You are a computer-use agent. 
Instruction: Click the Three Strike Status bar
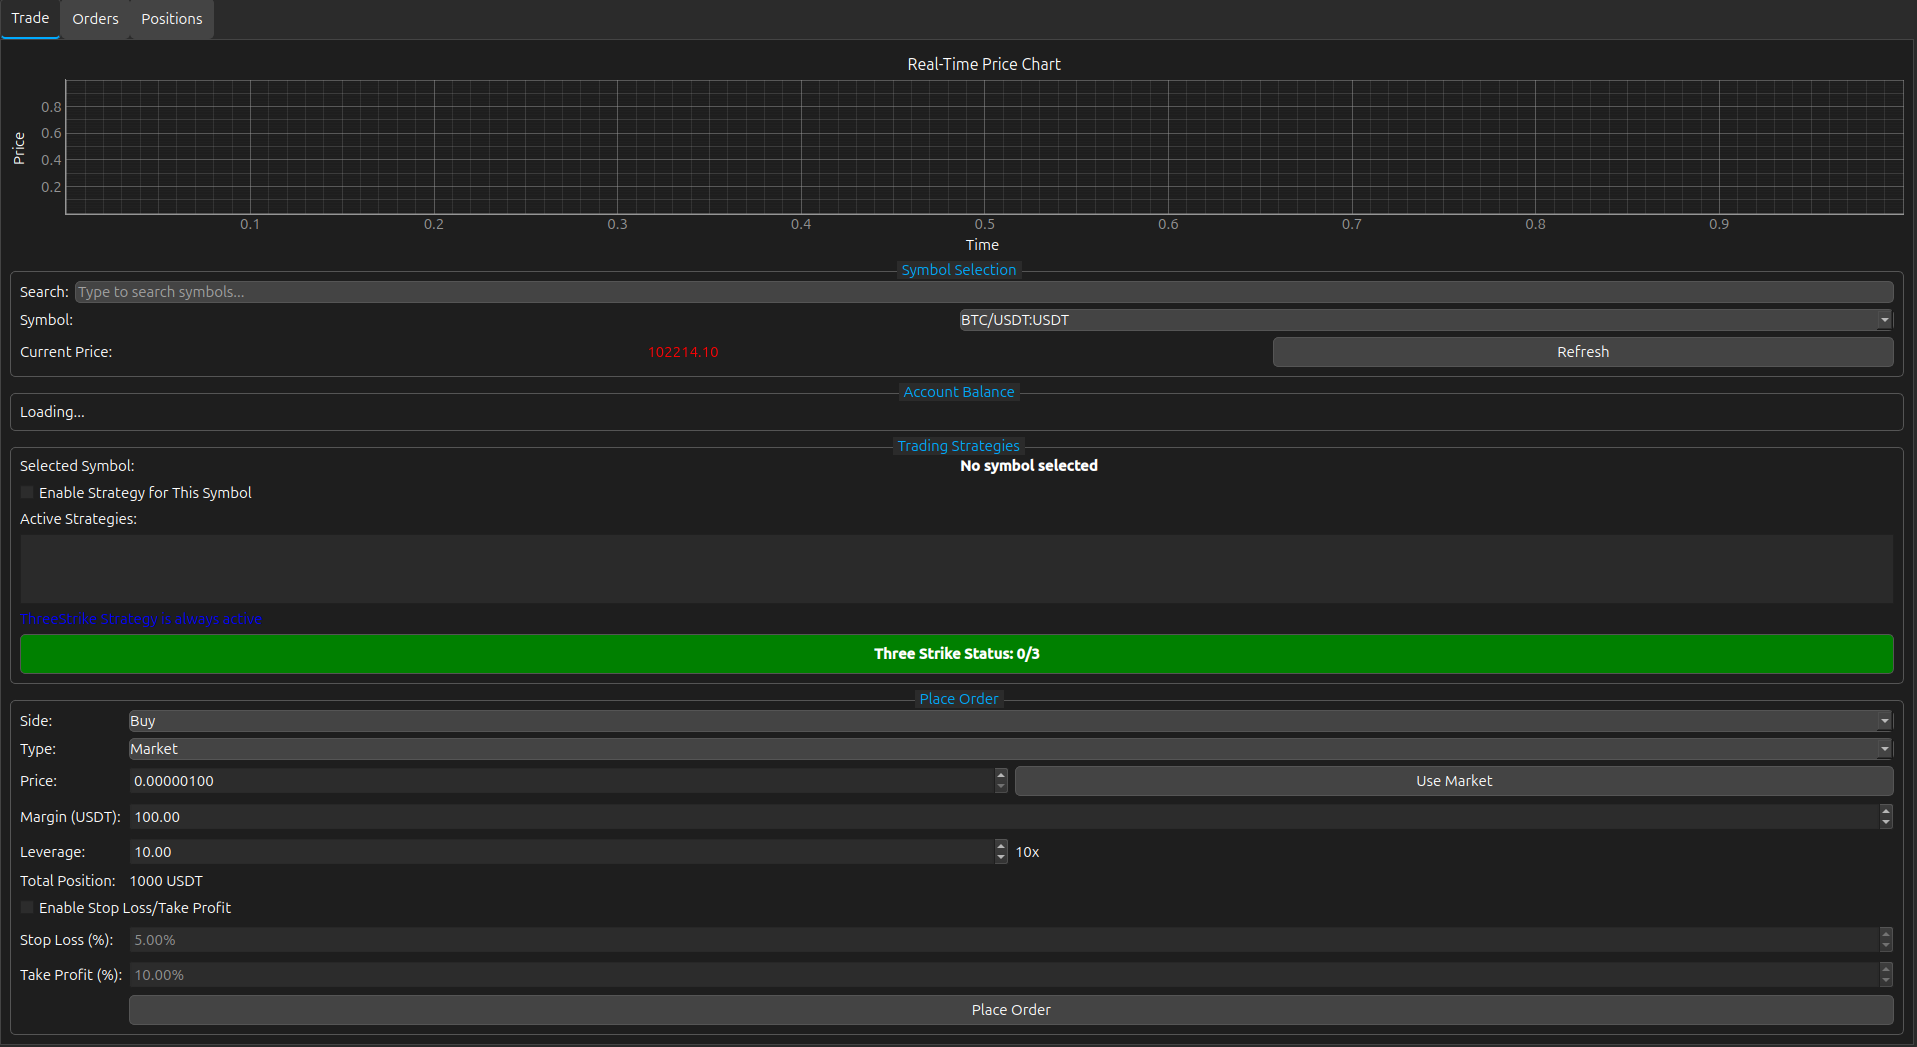coord(957,654)
